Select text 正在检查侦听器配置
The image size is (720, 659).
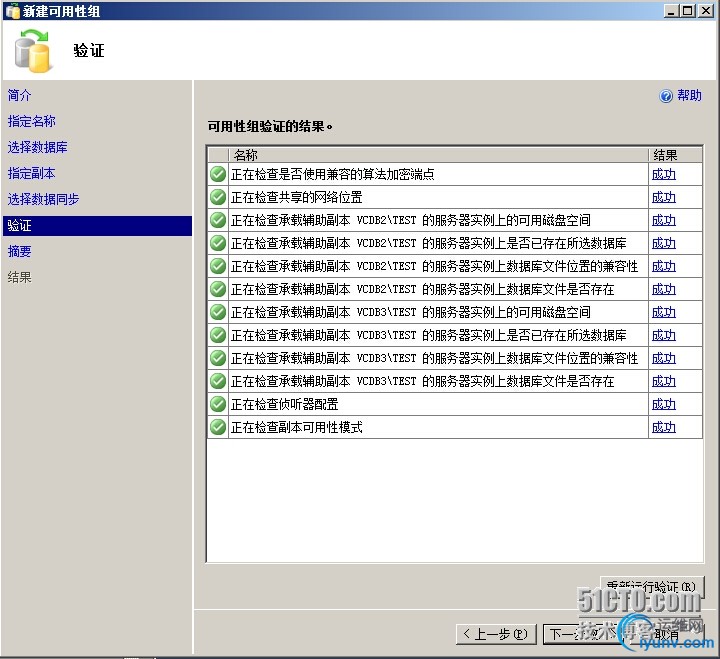pyautogui.click(x=285, y=404)
